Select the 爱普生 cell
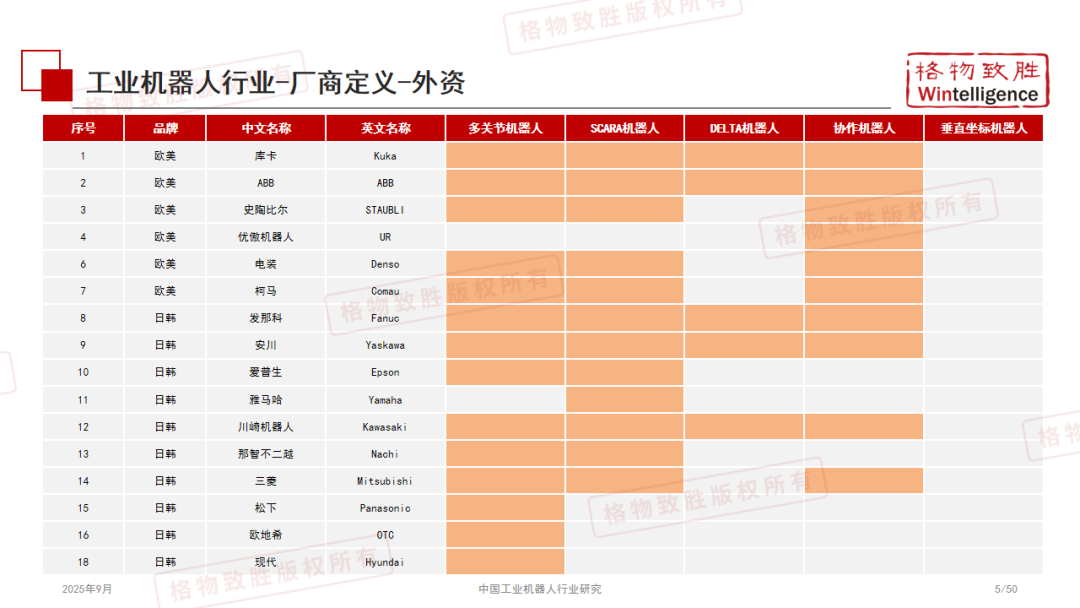Screen dimensions: 1080x608 coord(266,372)
